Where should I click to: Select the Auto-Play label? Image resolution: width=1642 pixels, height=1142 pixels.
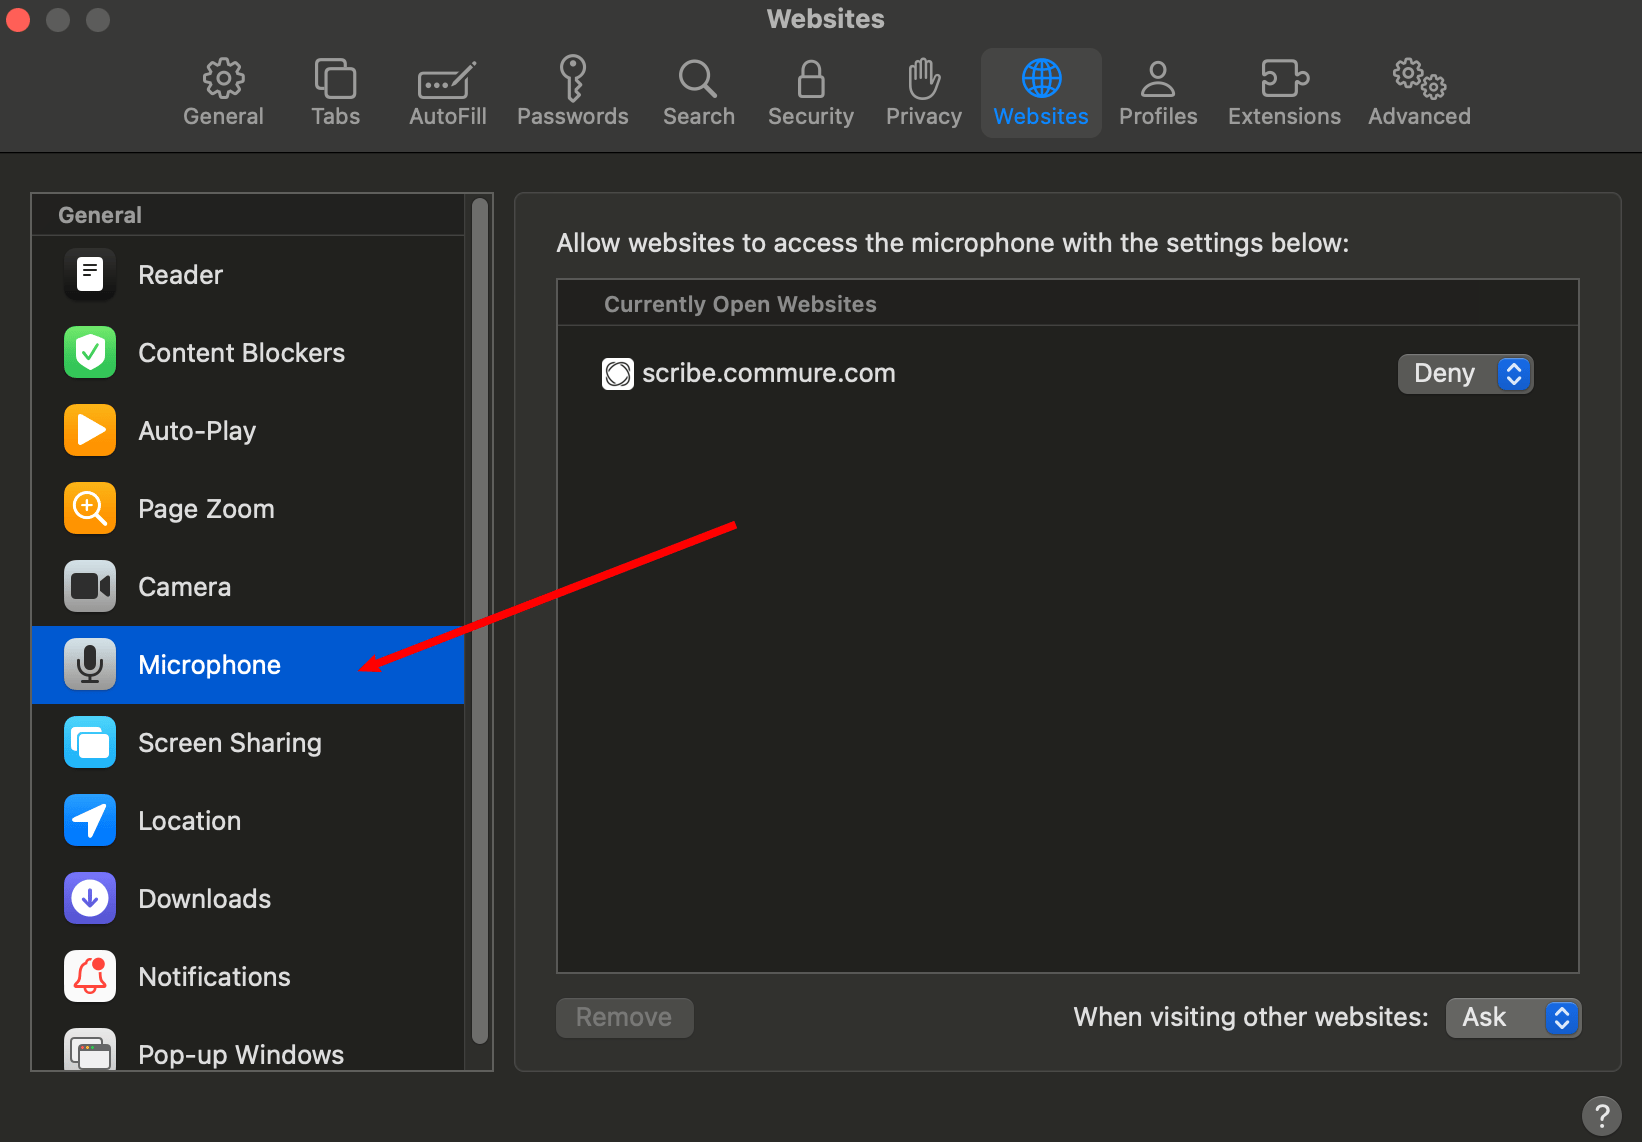pos(197,431)
